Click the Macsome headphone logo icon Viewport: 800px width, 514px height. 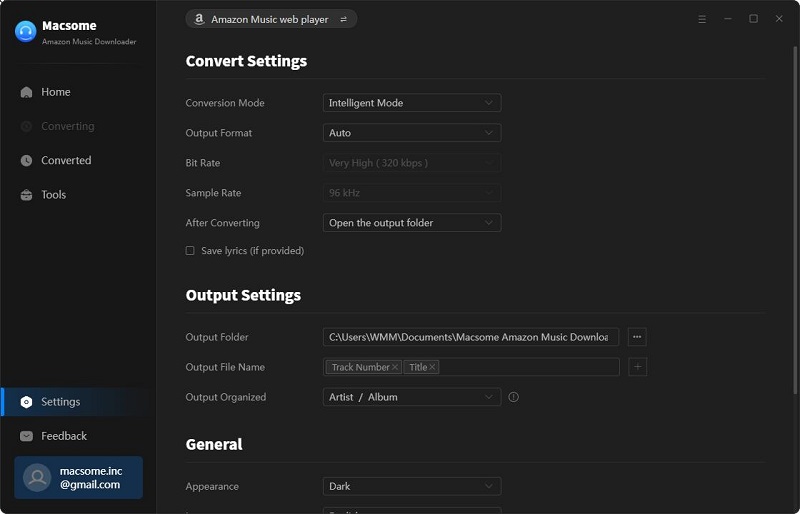tap(26, 31)
